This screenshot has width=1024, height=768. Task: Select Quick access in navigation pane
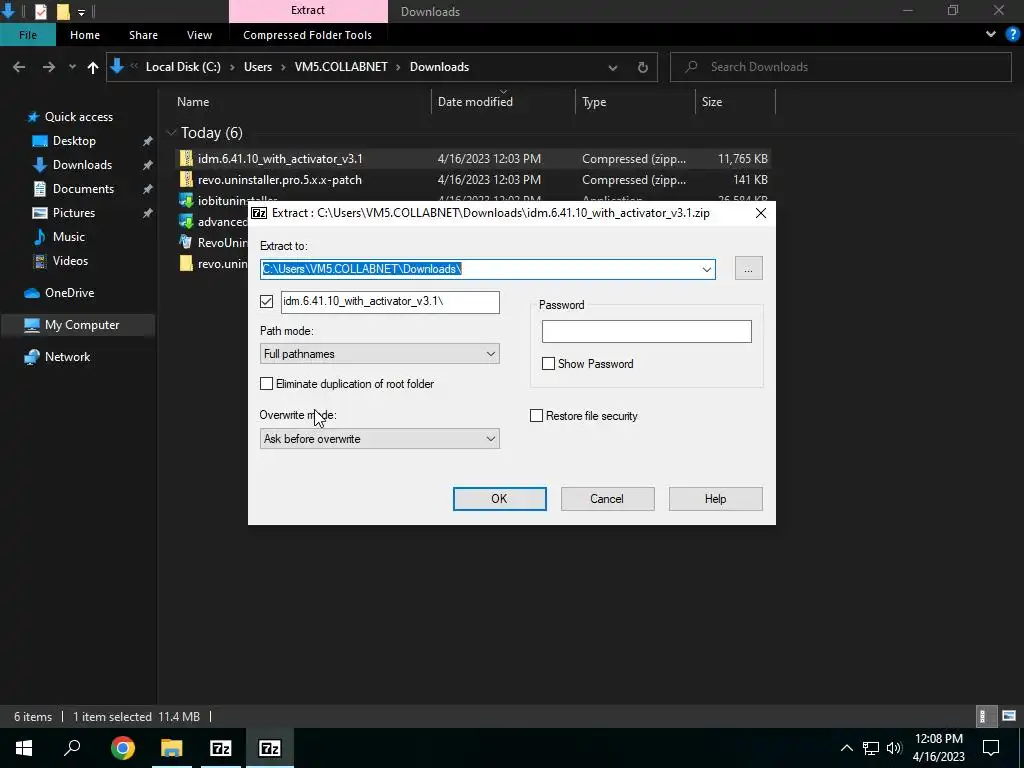tap(78, 117)
